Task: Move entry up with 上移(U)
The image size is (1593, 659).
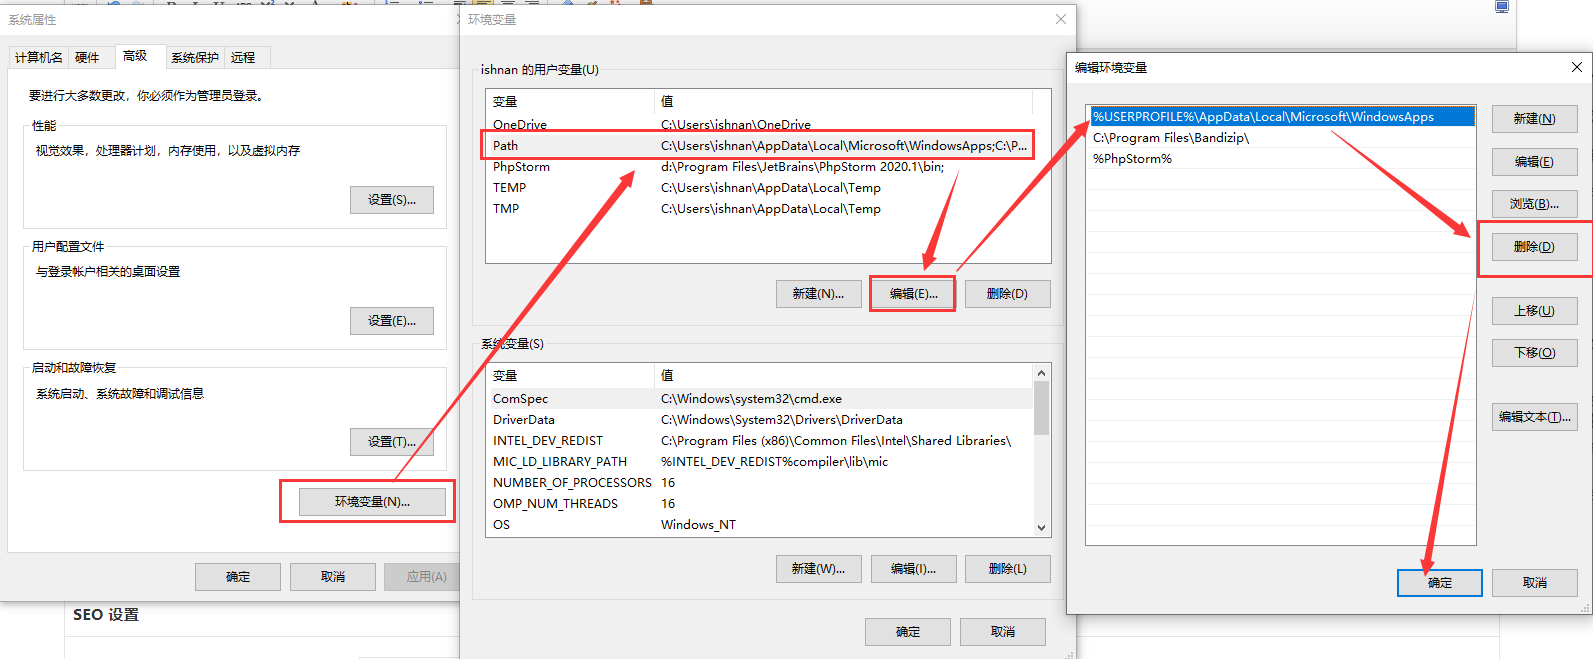Action: pos(1534,311)
